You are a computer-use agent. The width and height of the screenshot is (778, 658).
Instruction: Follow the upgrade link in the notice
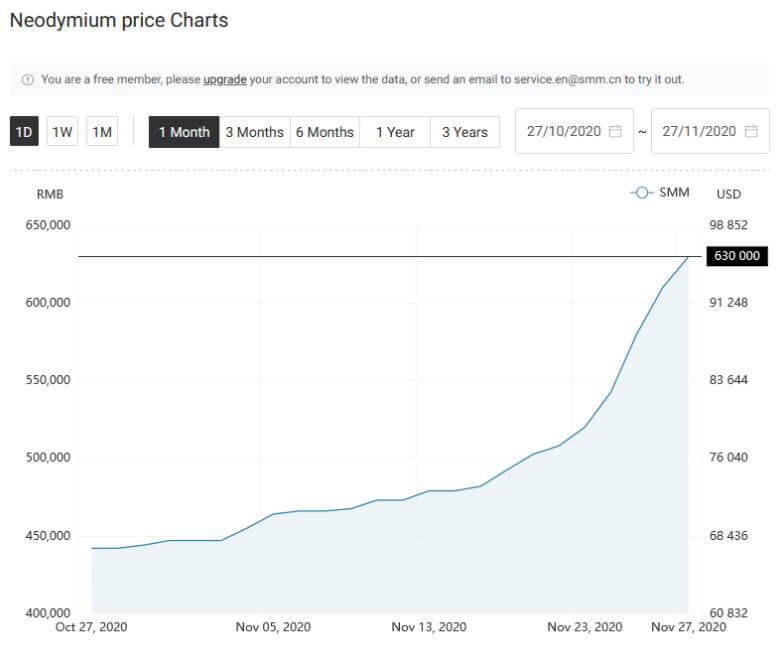tap(225, 79)
